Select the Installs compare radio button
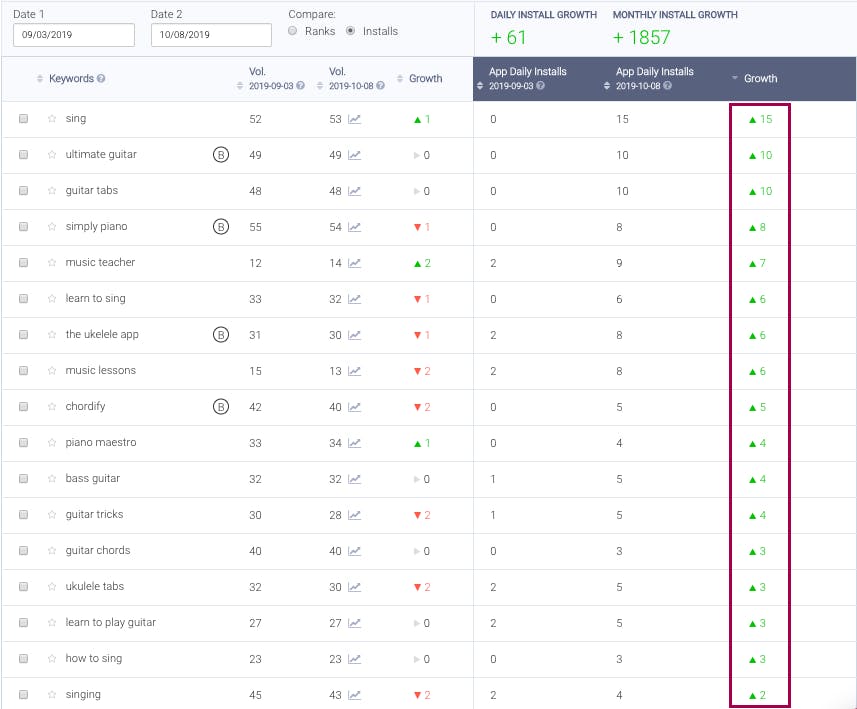The height and width of the screenshot is (709, 857). coord(350,32)
